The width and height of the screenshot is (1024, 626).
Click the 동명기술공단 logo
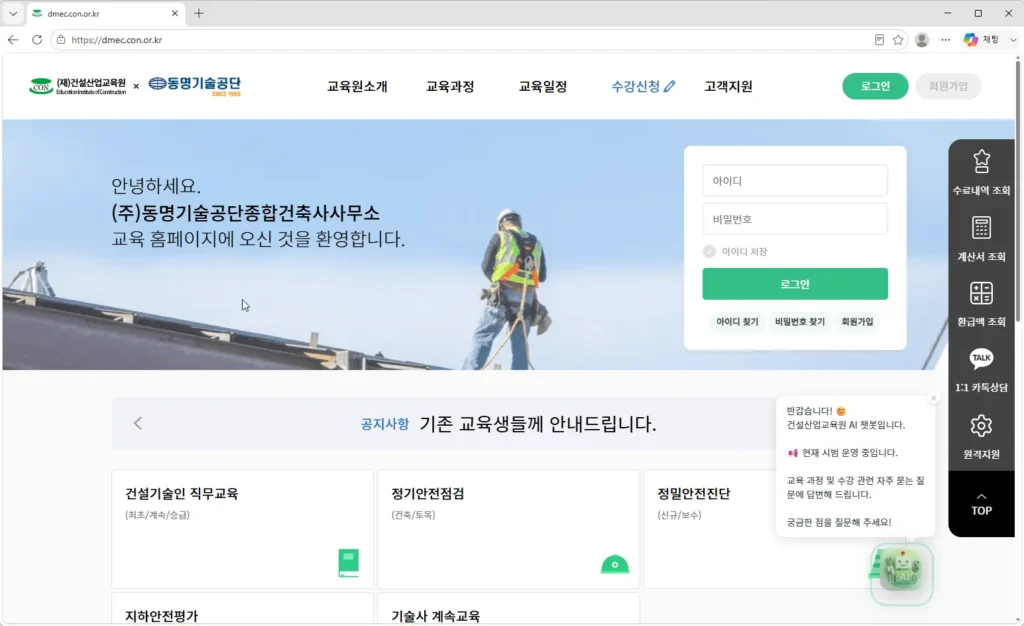[x=195, y=86]
